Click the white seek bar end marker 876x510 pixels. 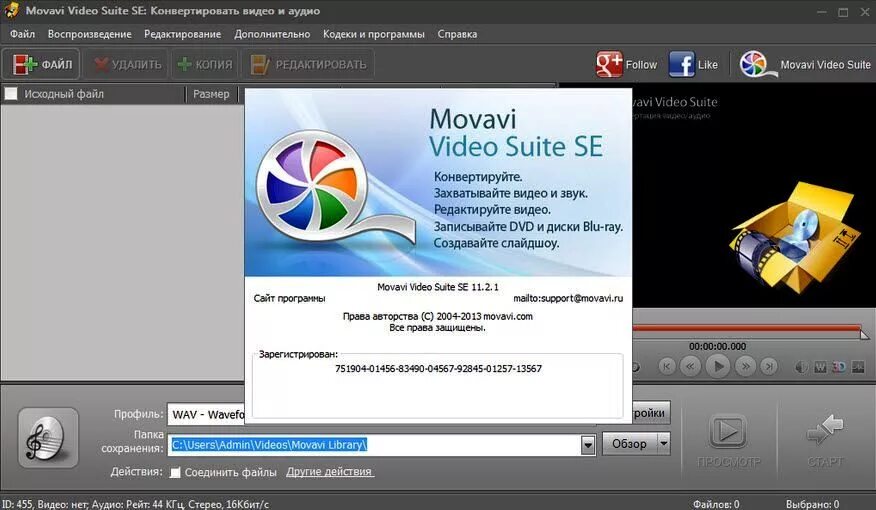[865, 335]
